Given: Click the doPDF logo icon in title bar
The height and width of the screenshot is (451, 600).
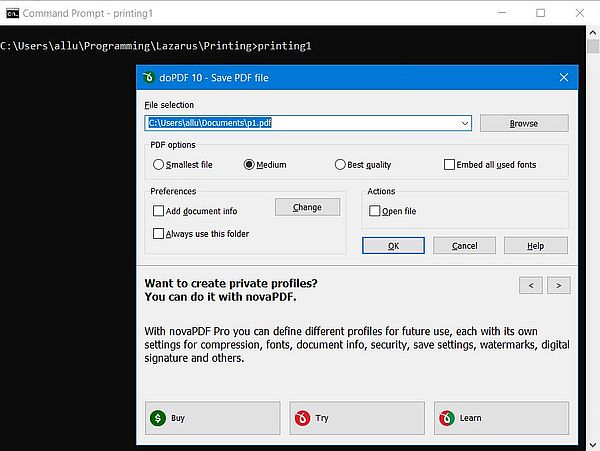Looking at the screenshot, I should coord(148,77).
